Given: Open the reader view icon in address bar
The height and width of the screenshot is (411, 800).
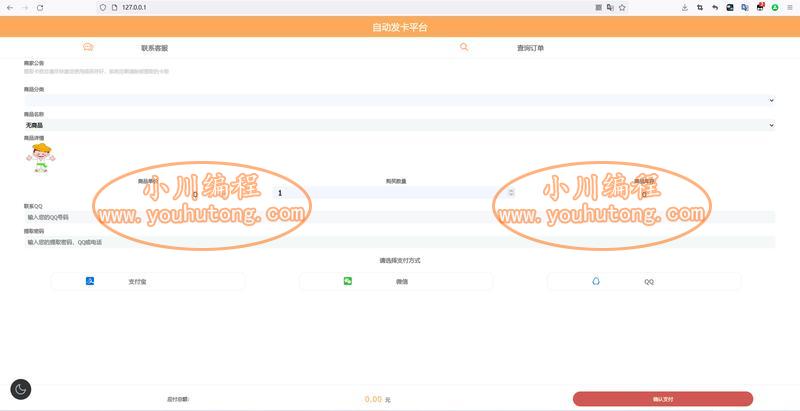Looking at the screenshot, I should (598, 8).
